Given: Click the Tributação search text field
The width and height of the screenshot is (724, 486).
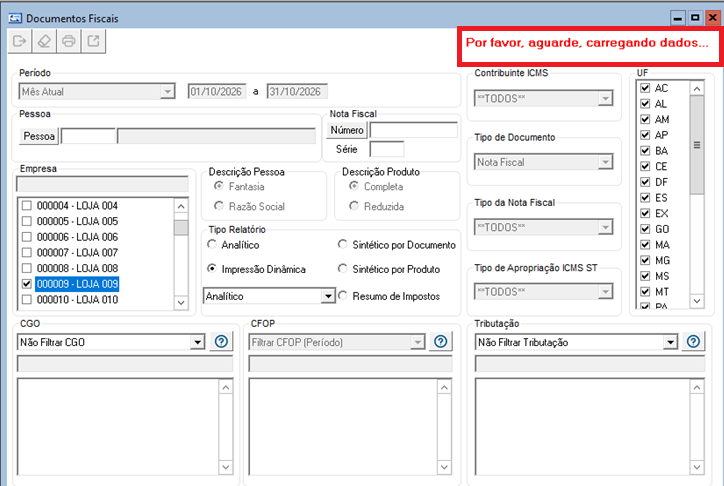Looking at the screenshot, I should pos(590,364).
